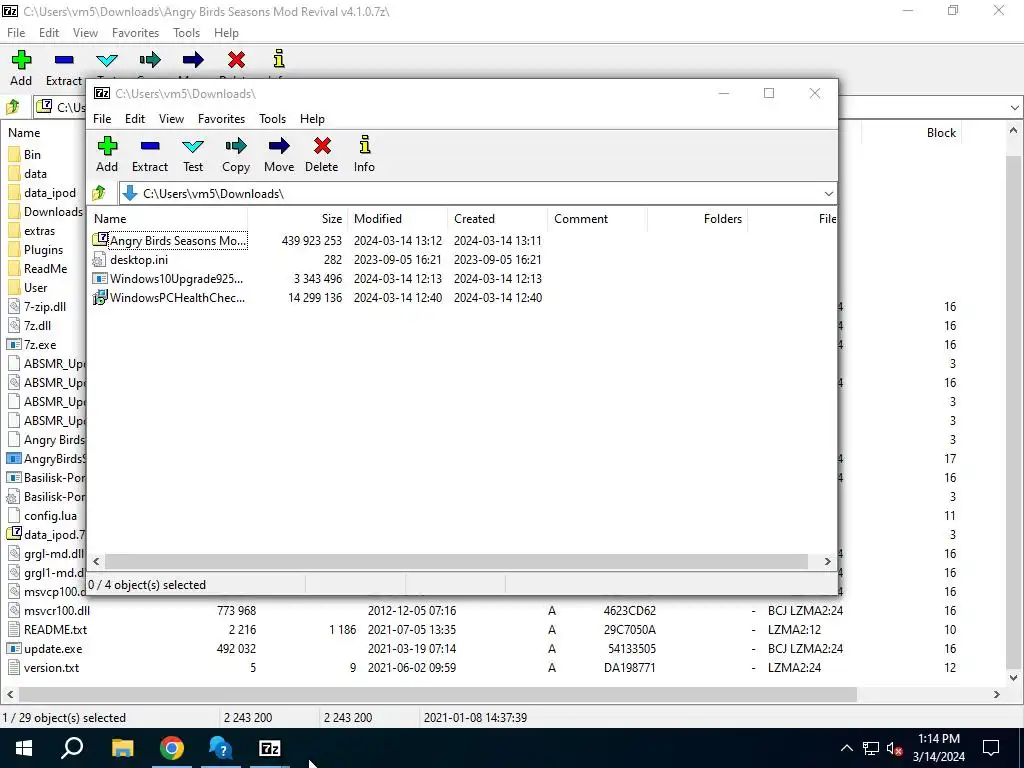This screenshot has width=1024, height=768.
Task: Open the Start menu
Action: click(24, 748)
